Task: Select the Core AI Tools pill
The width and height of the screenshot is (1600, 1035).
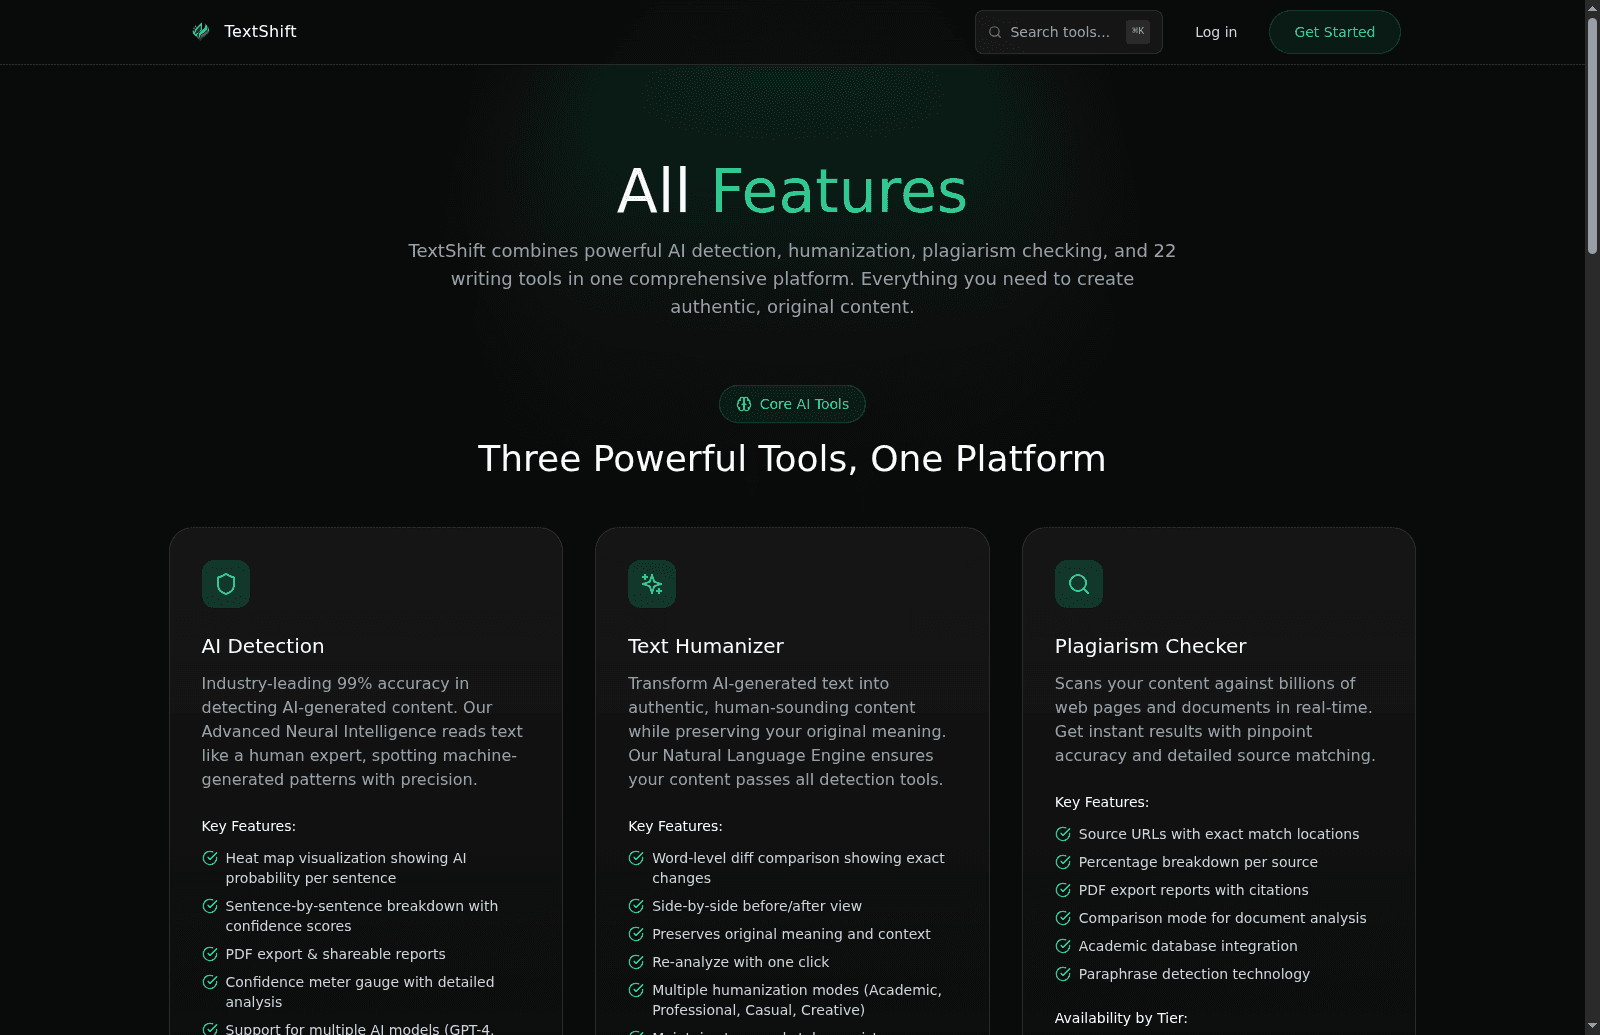Action: click(792, 404)
